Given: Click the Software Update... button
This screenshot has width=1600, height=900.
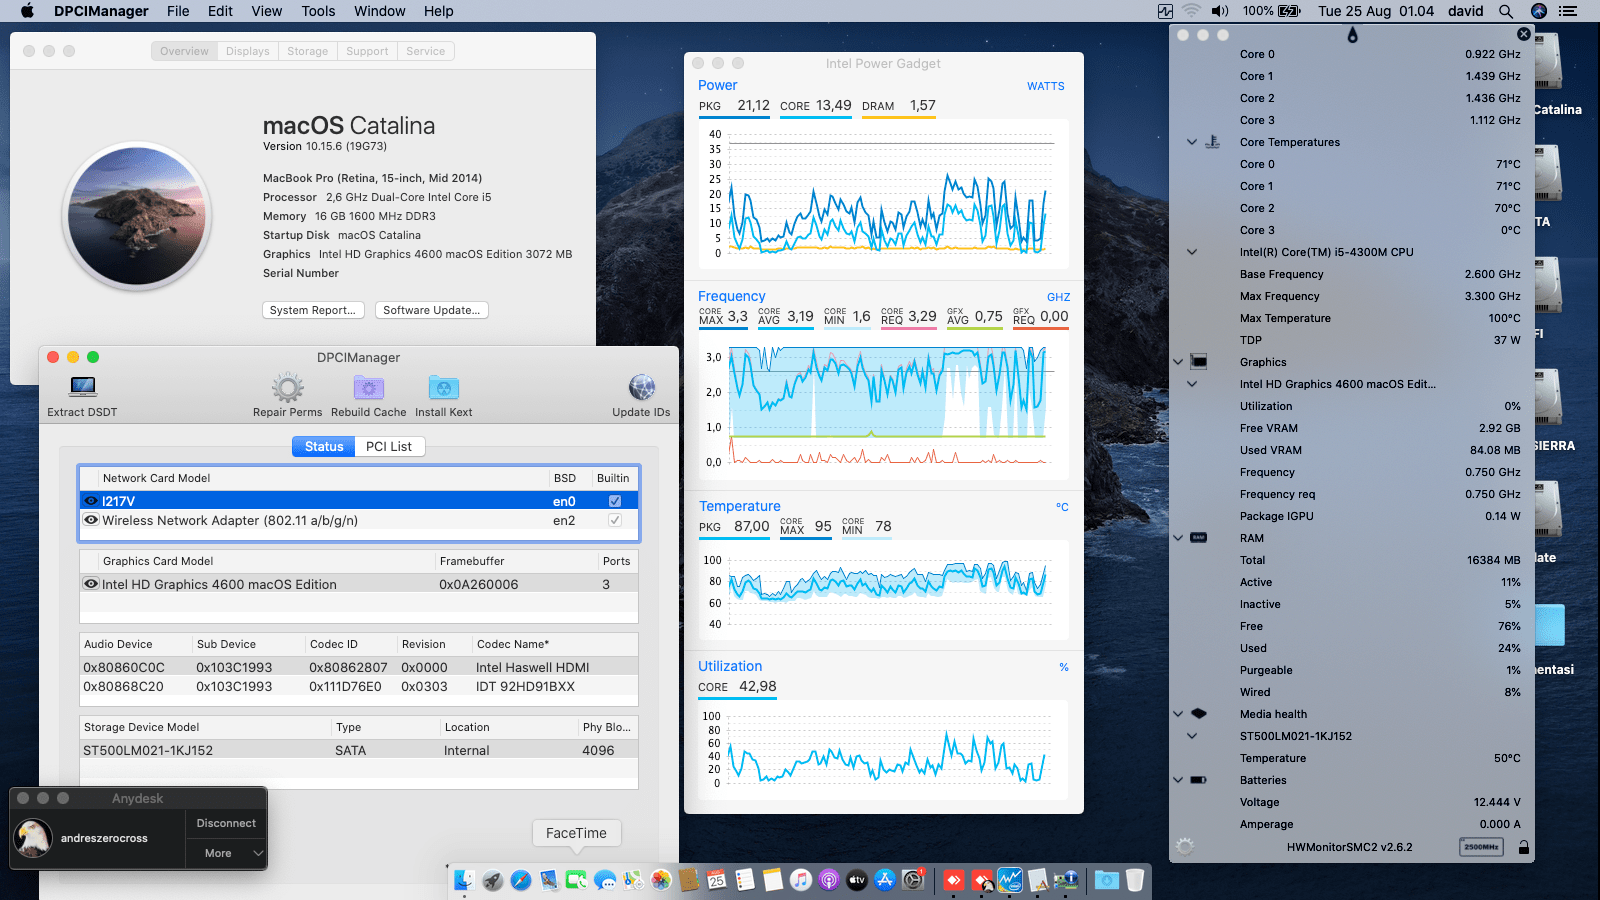Looking at the screenshot, I should tap(432, 310).
